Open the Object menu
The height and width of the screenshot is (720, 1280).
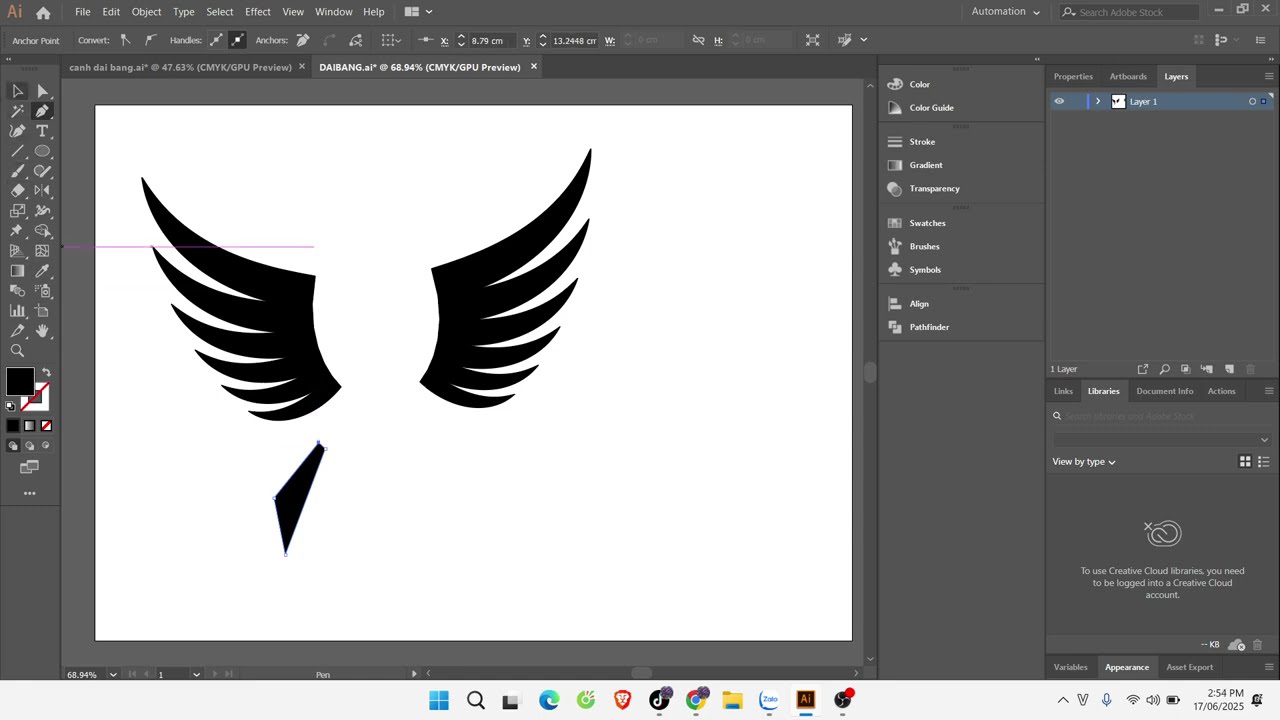point(146,12)
